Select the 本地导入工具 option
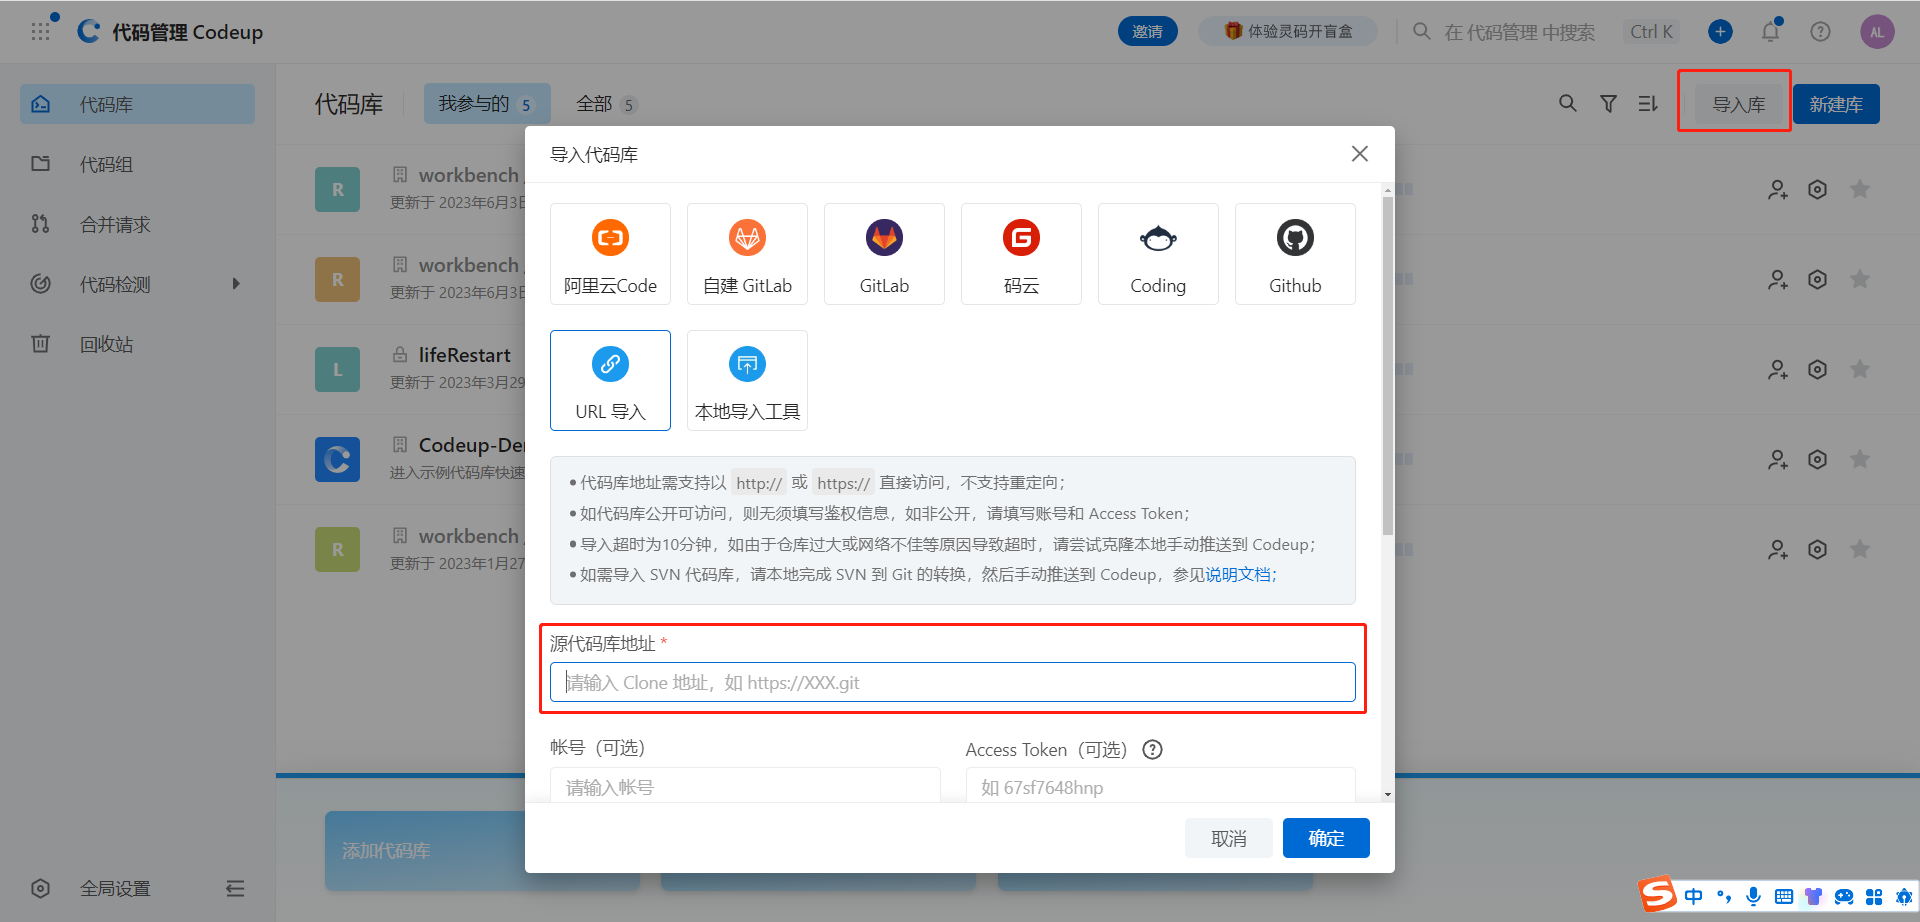The height and width of the screenshot is (922, 1920). tap(747, 380)
